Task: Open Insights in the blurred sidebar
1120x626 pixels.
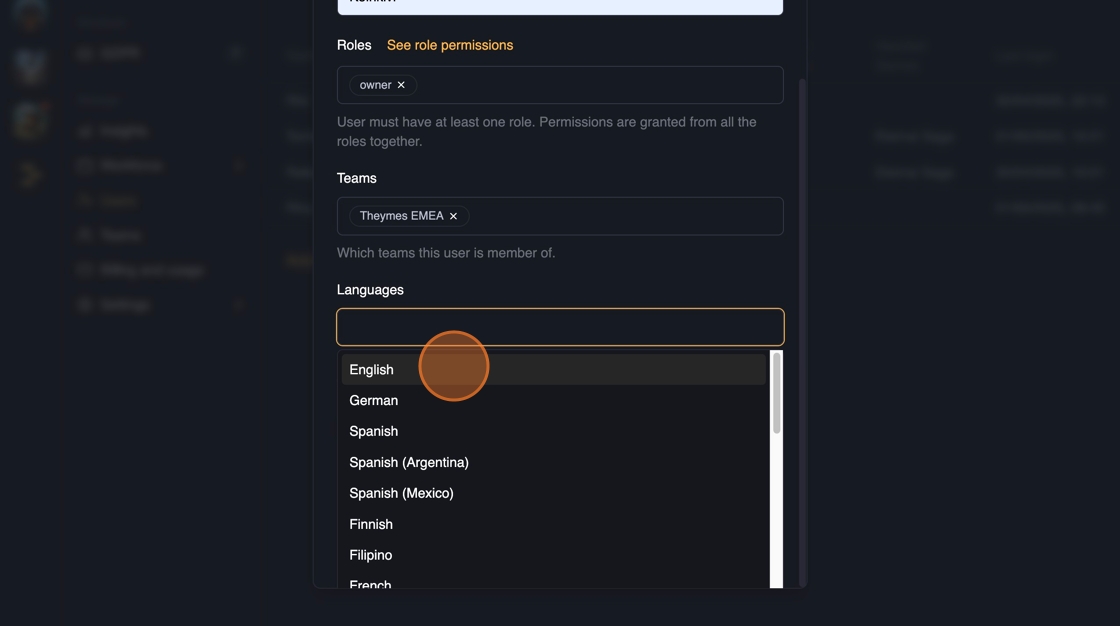Action: coord(124,131)
